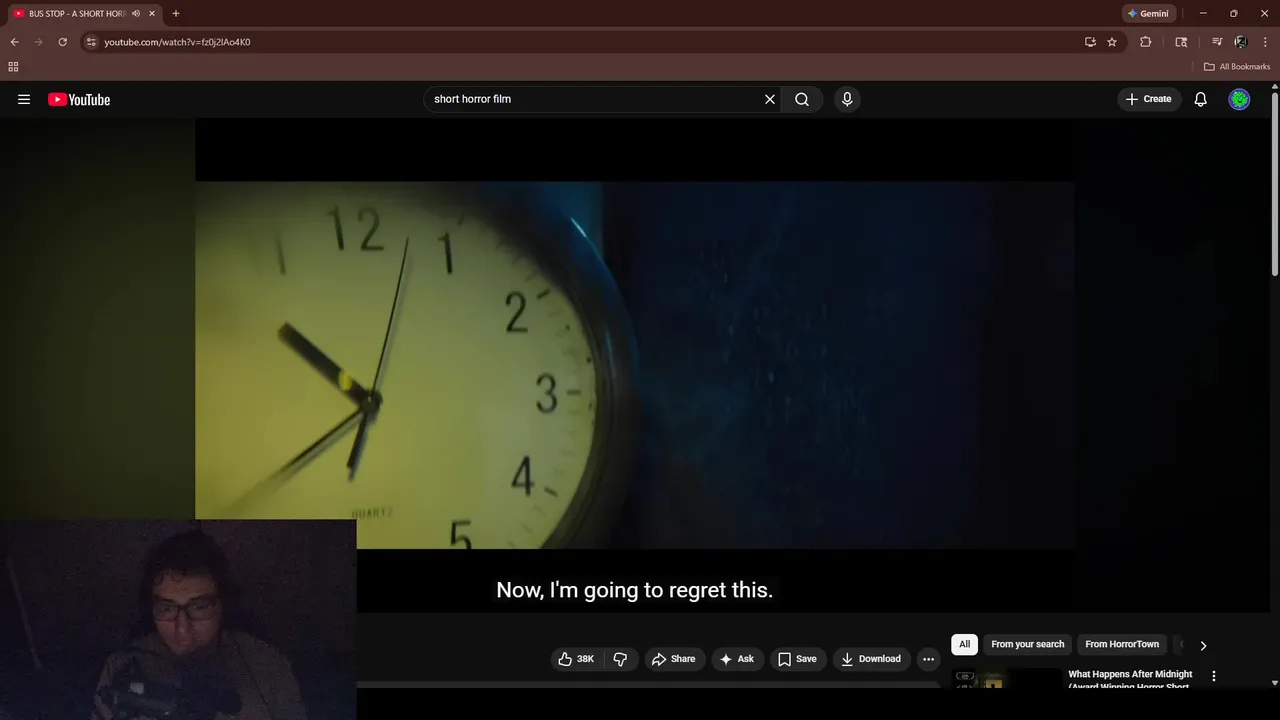Open the YouTube guide hamburger menu
This screenshot has height=720, width=1280.
click(24, 99)
